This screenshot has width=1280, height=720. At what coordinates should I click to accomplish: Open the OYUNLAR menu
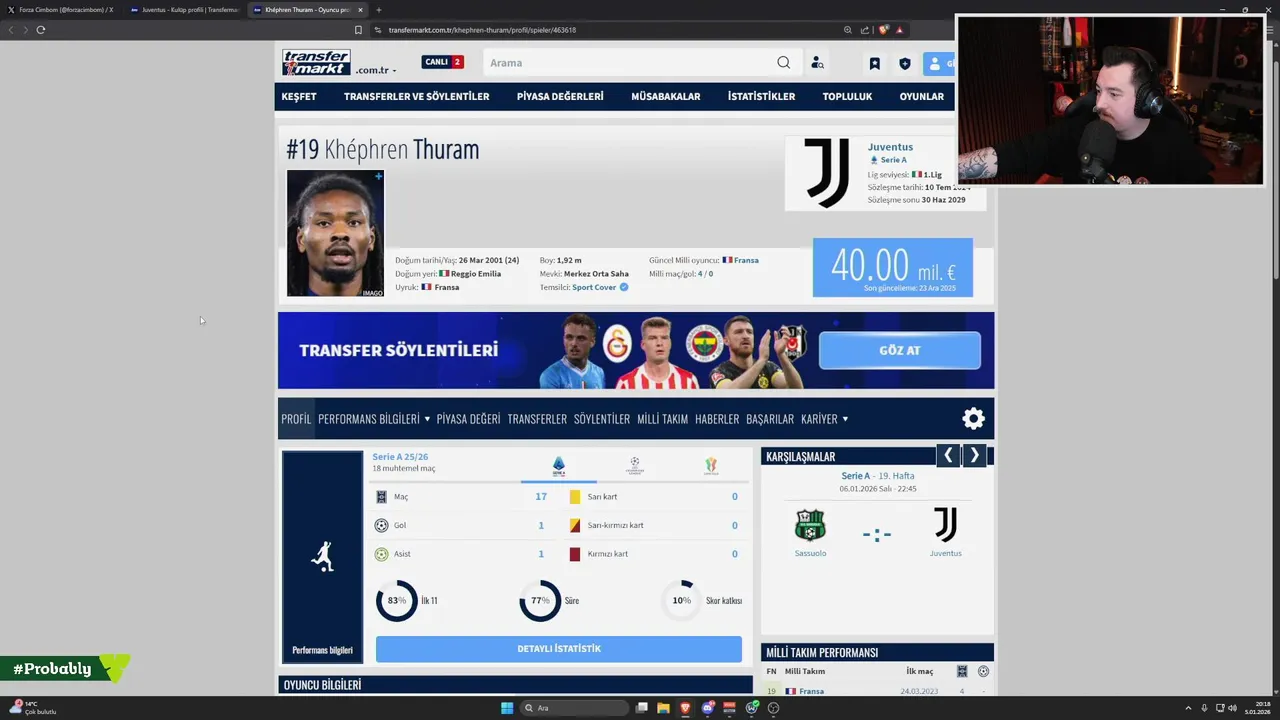coord(921,97)
